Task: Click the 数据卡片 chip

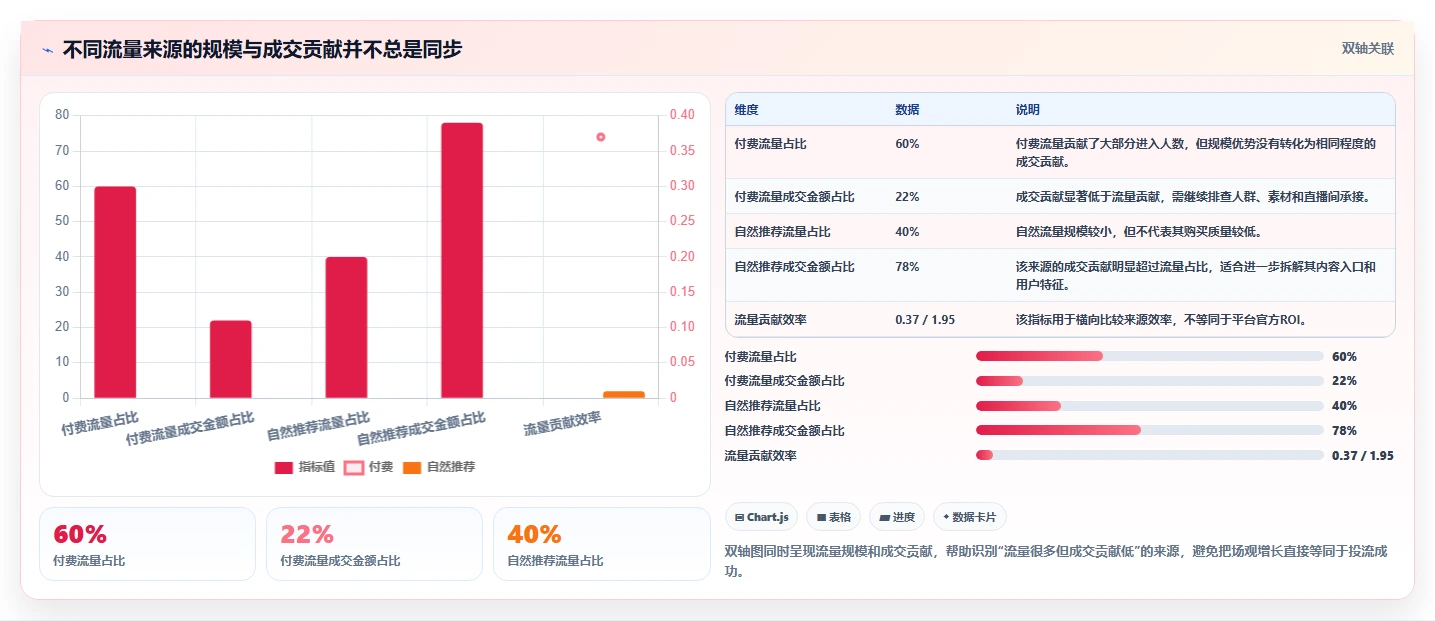Action: (969, 517)
